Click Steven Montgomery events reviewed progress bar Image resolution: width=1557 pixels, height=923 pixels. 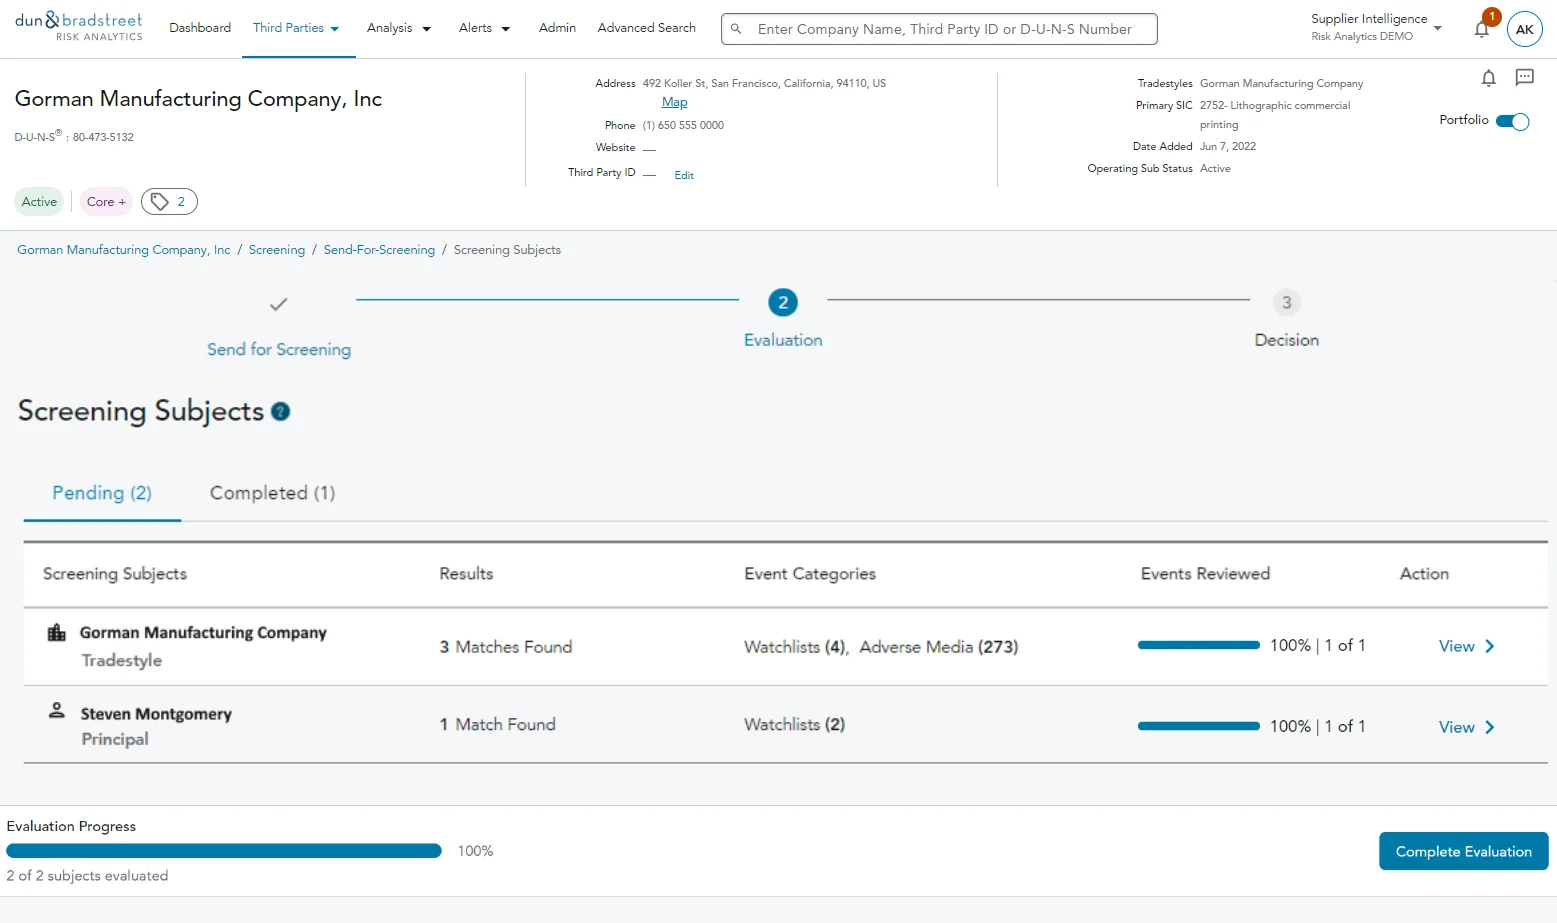(1199, 726)
